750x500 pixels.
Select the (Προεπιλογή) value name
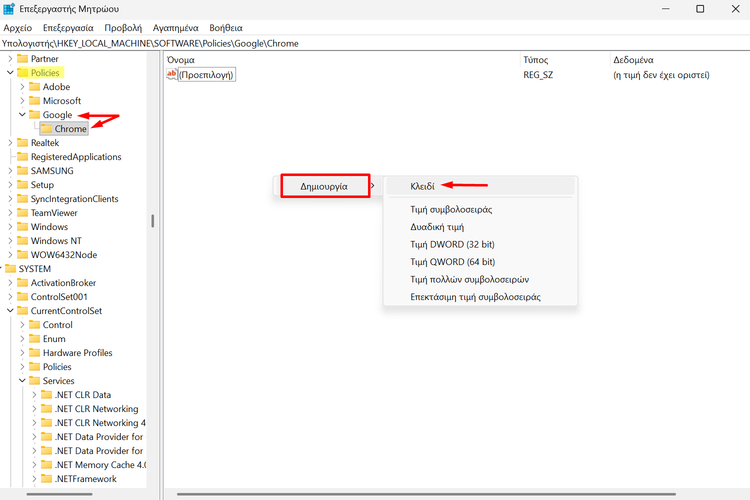coord(207,75)
